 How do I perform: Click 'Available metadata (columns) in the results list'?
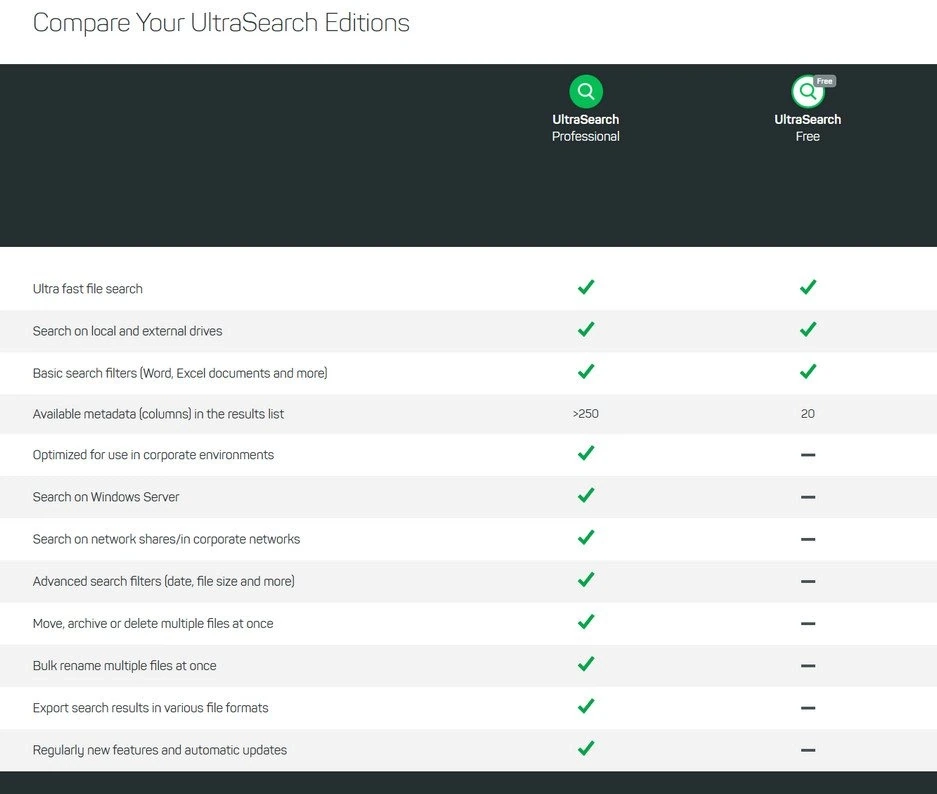point(158,414)
